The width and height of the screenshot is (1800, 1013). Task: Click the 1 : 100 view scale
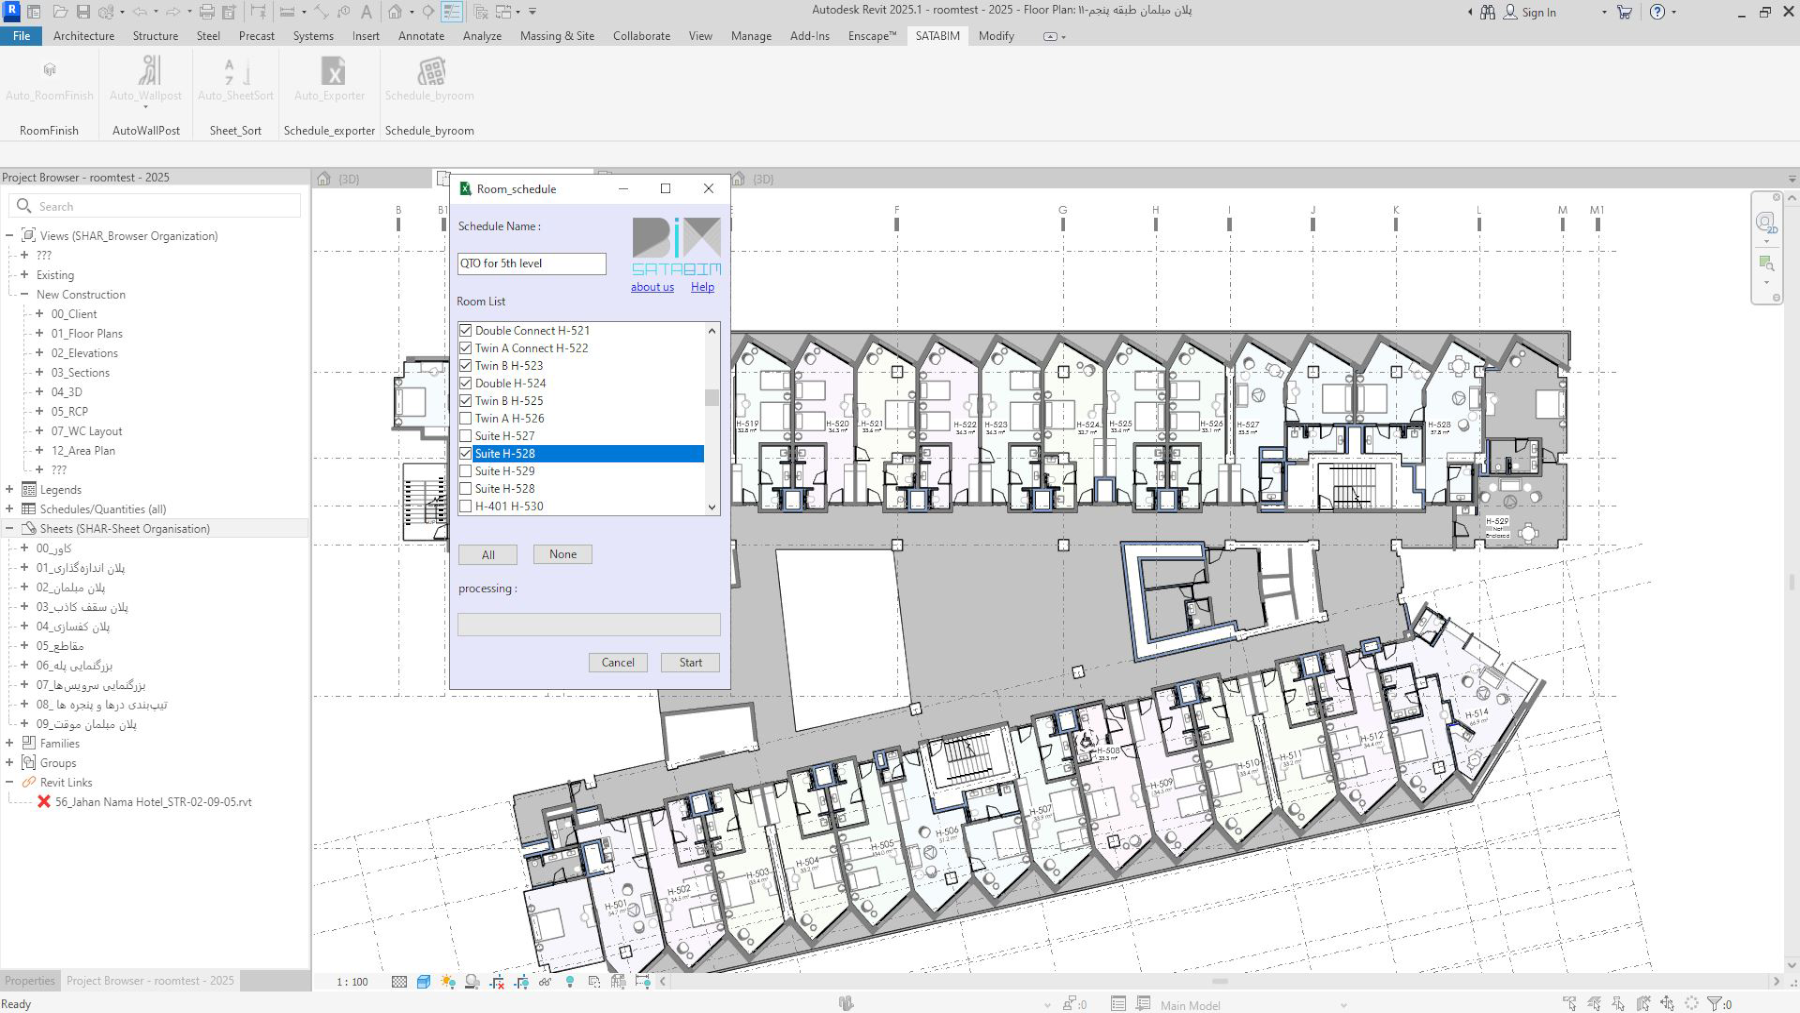point(352,982)
